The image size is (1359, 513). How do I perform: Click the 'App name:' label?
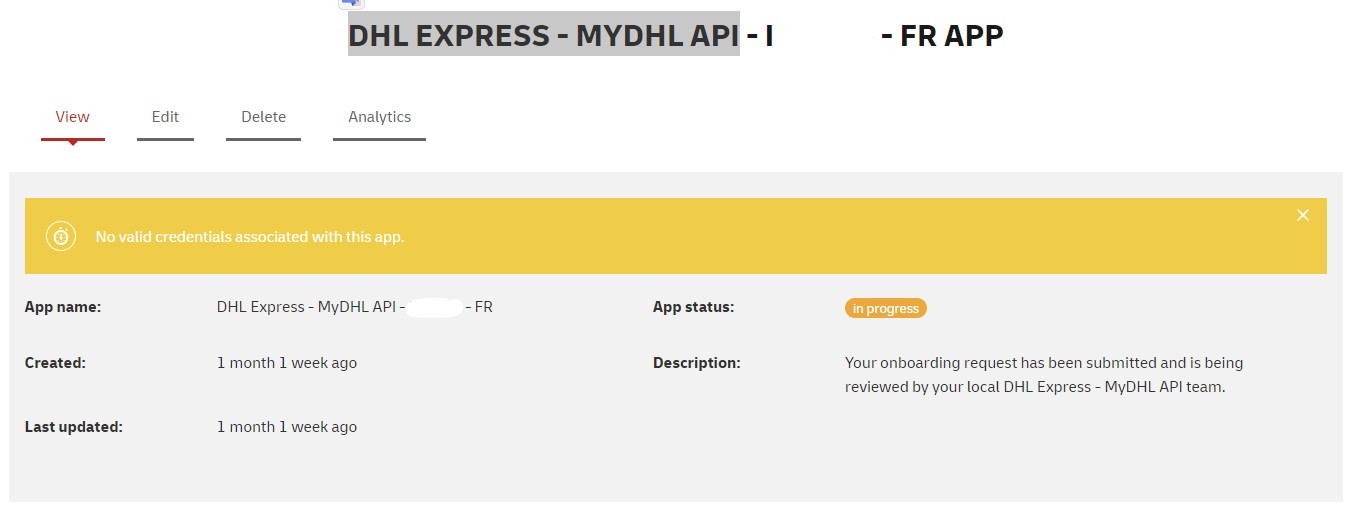coord(63,307)
